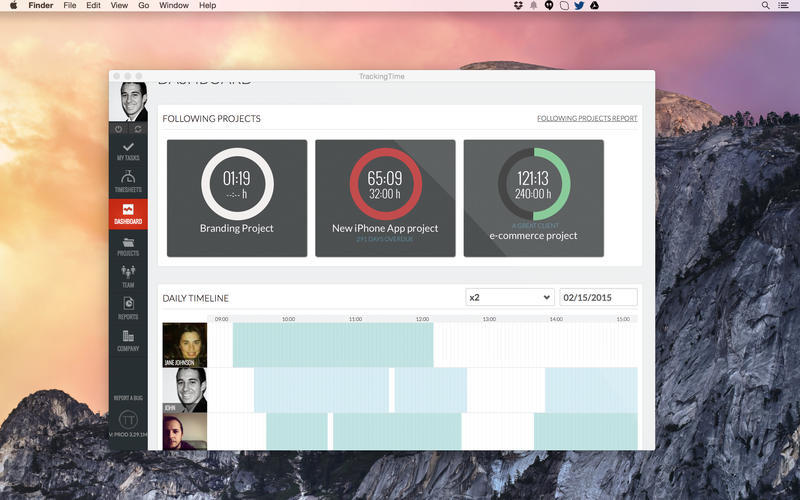Open the Reports section
Image resolution: width=800 pixels, height=500 pixels.
pos(128,308)
